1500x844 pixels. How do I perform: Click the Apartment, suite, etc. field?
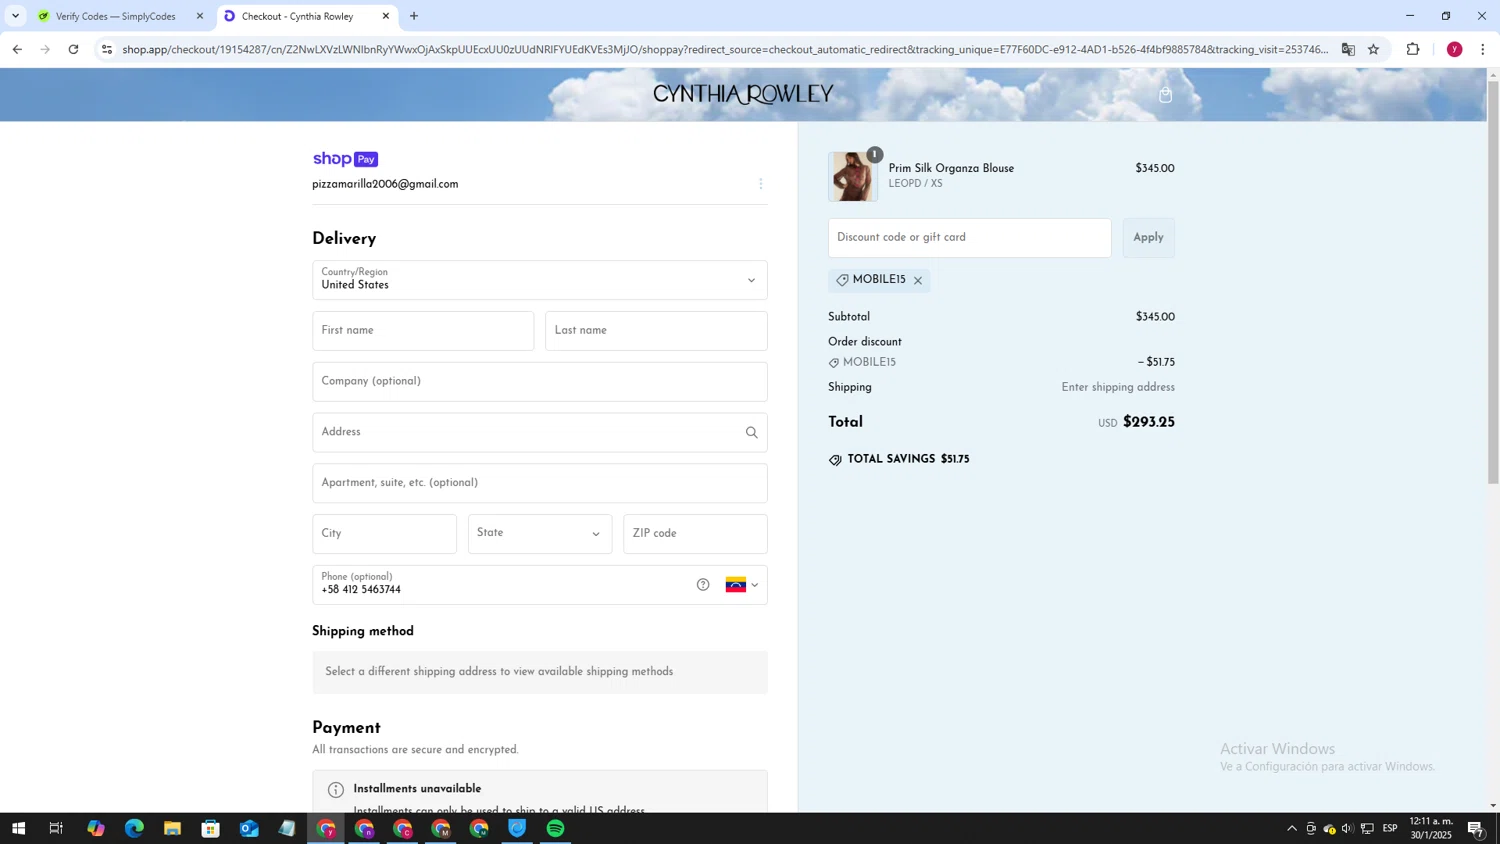[x=540, y=483]
